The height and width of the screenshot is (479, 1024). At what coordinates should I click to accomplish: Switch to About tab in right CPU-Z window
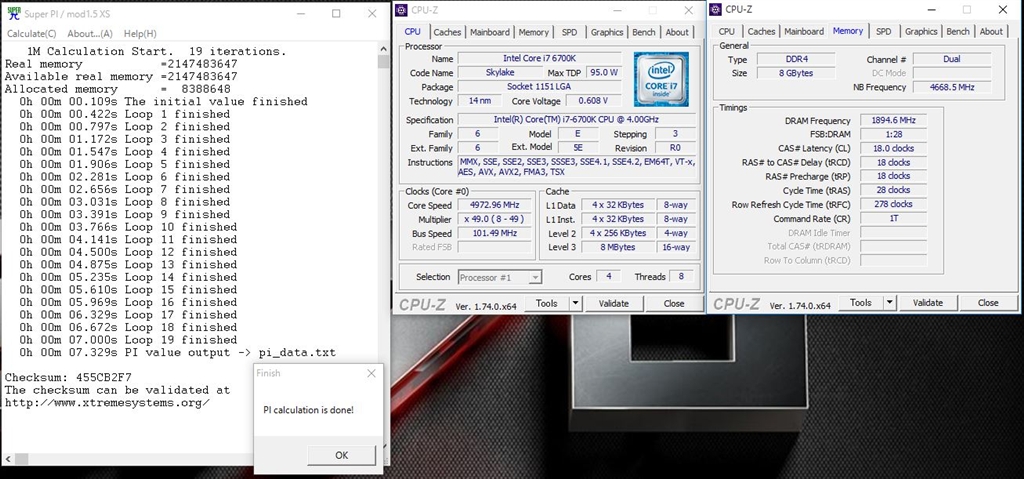[991, 31]
